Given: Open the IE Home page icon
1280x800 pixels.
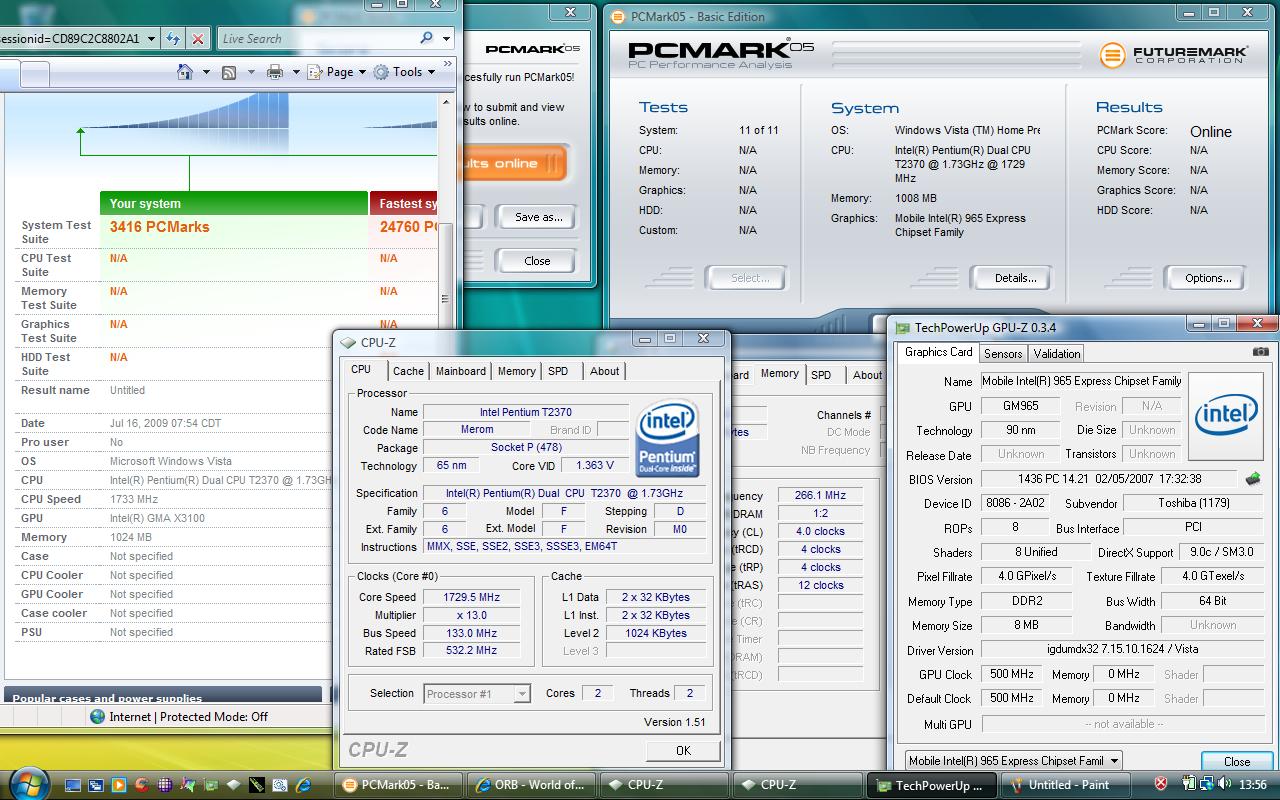Looking at the screenshot, I should click(x=184, y=72).
